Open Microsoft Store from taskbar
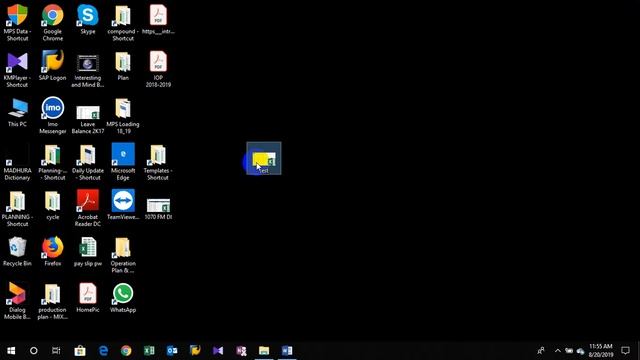 click(80, 351)
